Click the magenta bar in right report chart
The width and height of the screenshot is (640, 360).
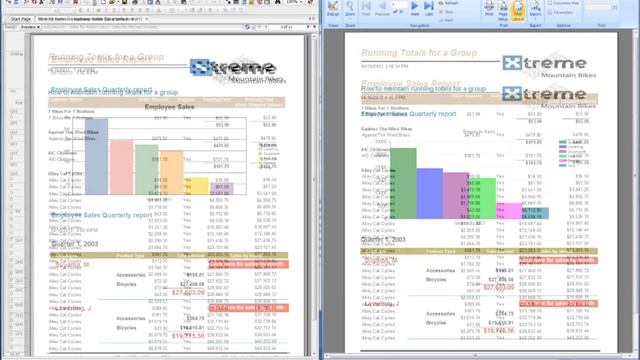pyautogui.click(x=509, y=211)
